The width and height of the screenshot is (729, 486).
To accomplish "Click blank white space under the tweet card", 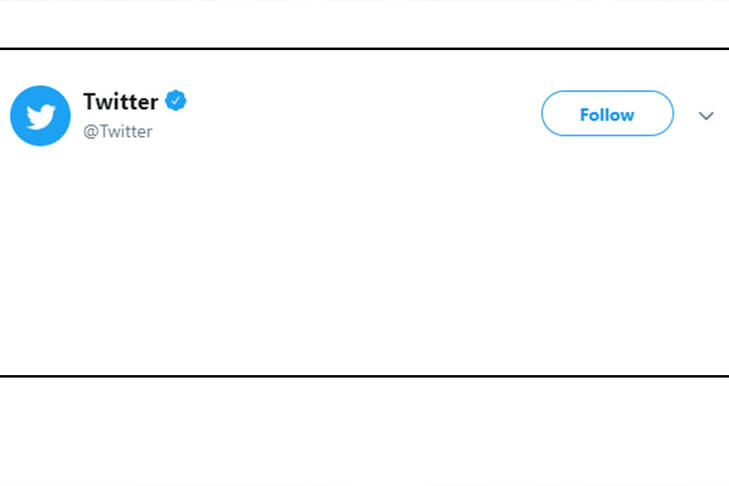I will pos(364,430).
